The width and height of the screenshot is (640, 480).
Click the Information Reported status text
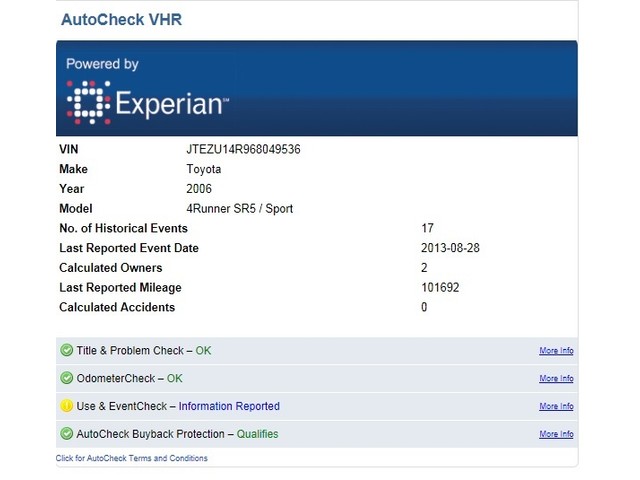[x=229, y=406]
